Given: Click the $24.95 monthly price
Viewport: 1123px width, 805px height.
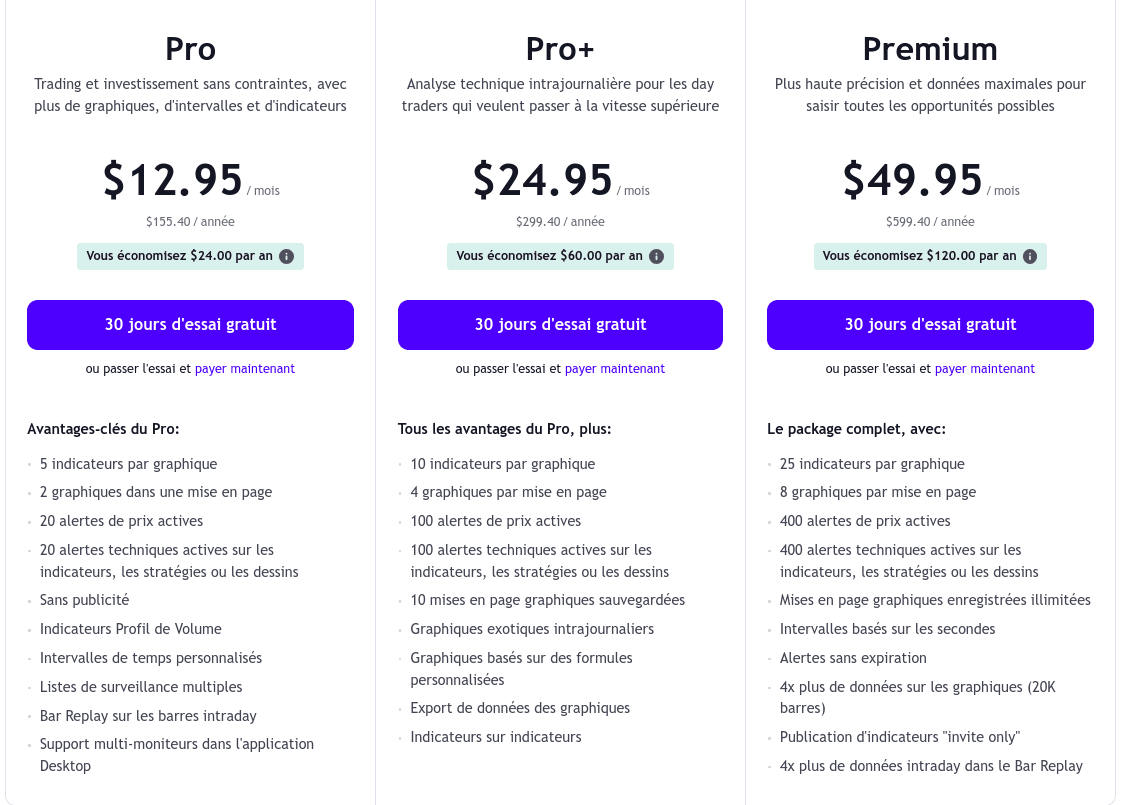Looking at the screenshot, I should tap(543, 180).
